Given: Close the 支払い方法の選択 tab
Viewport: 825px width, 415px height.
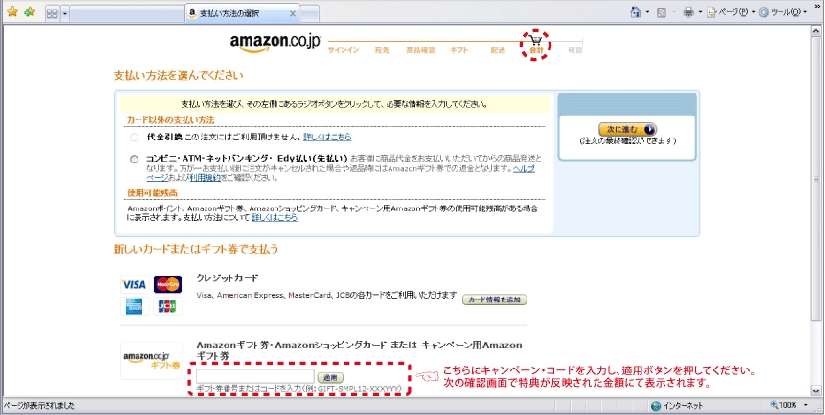Looking at the screenshot, I should pyautogui.click(x=293, y=13).
